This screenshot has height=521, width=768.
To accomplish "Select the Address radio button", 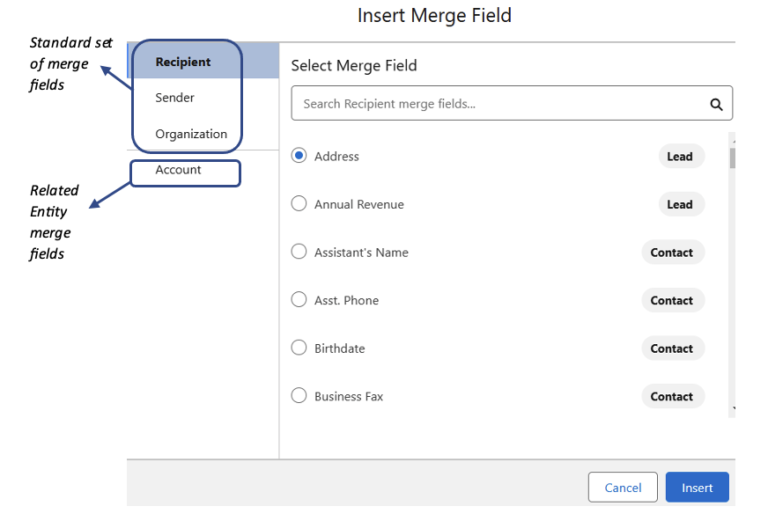I will [x=299, y=156].
